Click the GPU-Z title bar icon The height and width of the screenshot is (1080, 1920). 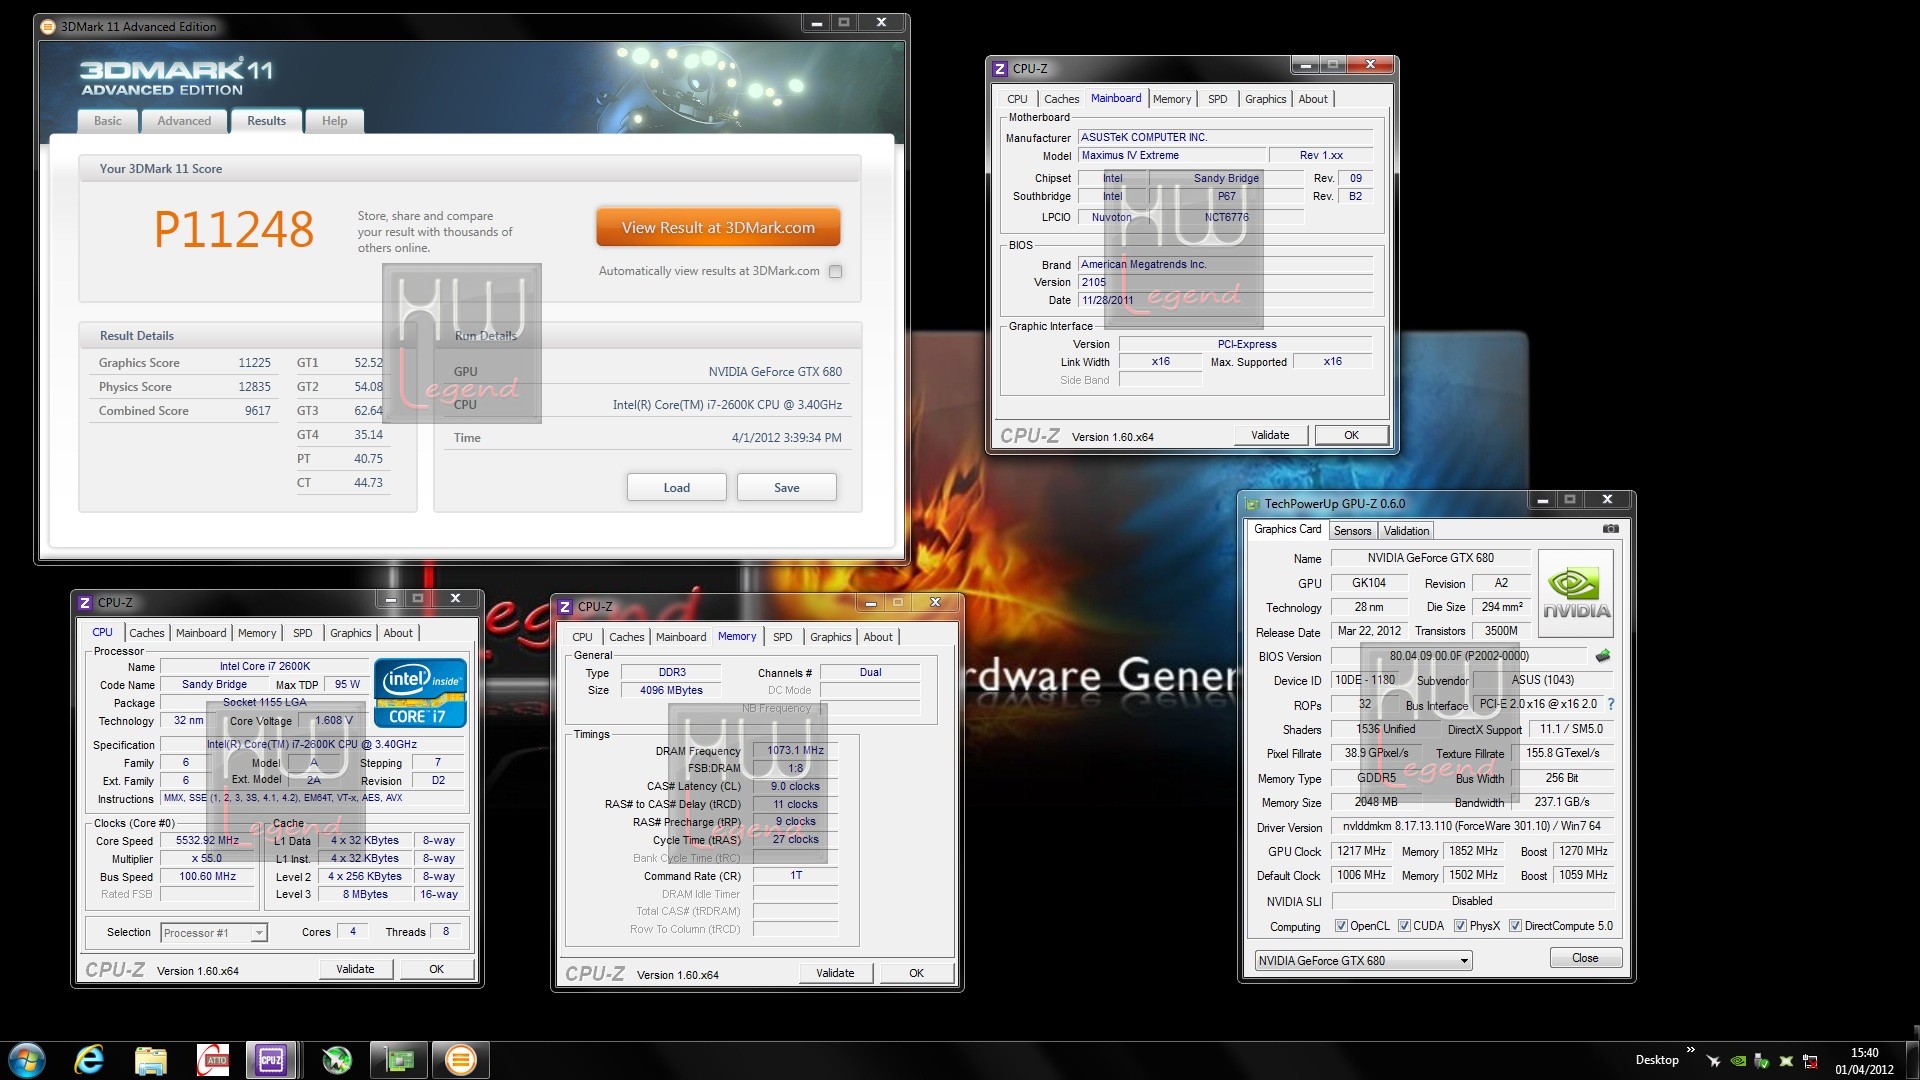(x=1253, y=503)
